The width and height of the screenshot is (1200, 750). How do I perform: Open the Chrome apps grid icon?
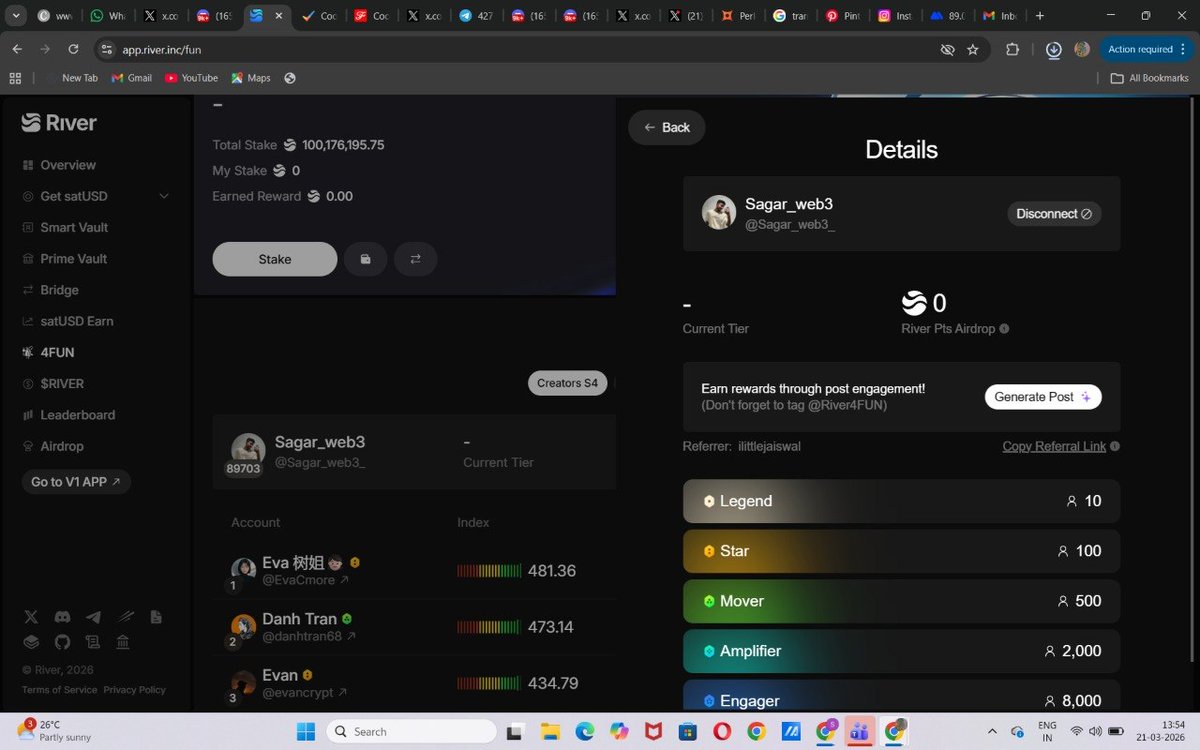pyautogui.click(x=15, y=78)
